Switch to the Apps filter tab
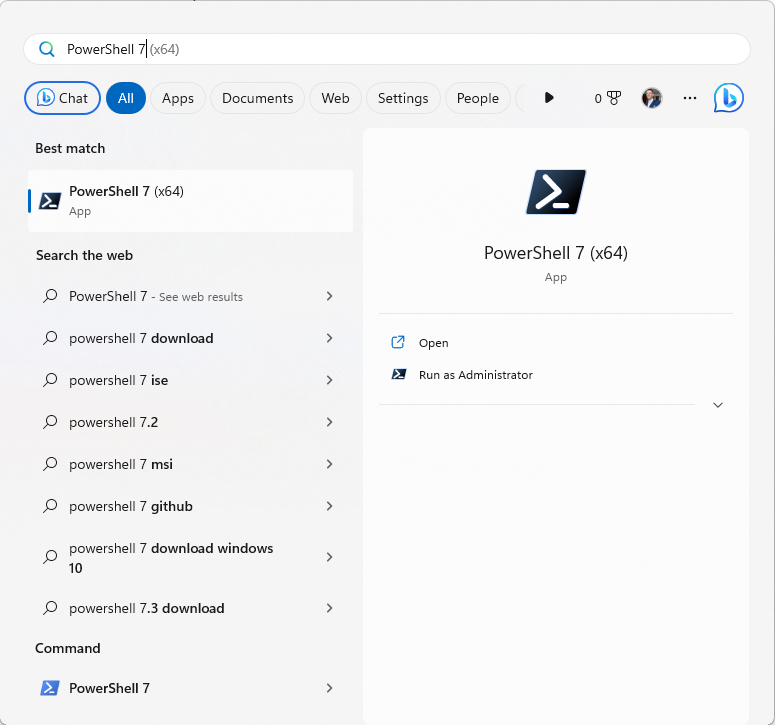This screenshot has width=775, height=725. point(178,98)
